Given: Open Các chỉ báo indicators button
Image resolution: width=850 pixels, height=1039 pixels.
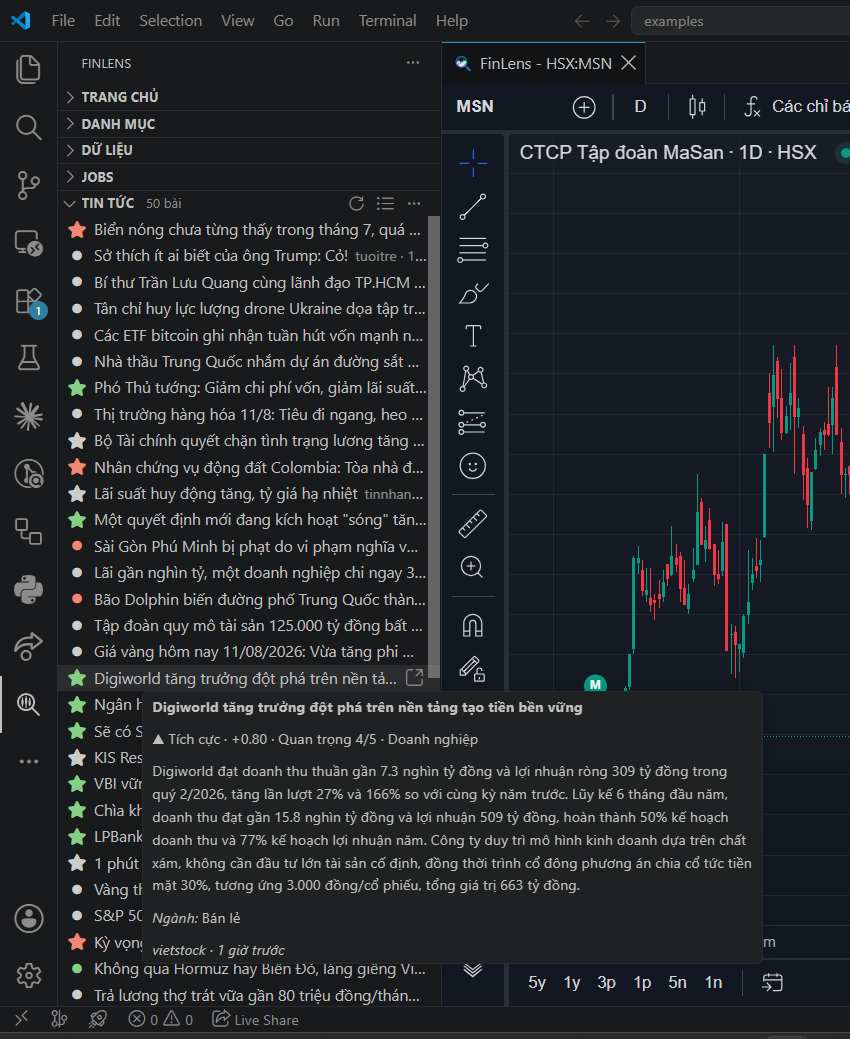Looking at the screenshot, I should (x=797, y=107).
